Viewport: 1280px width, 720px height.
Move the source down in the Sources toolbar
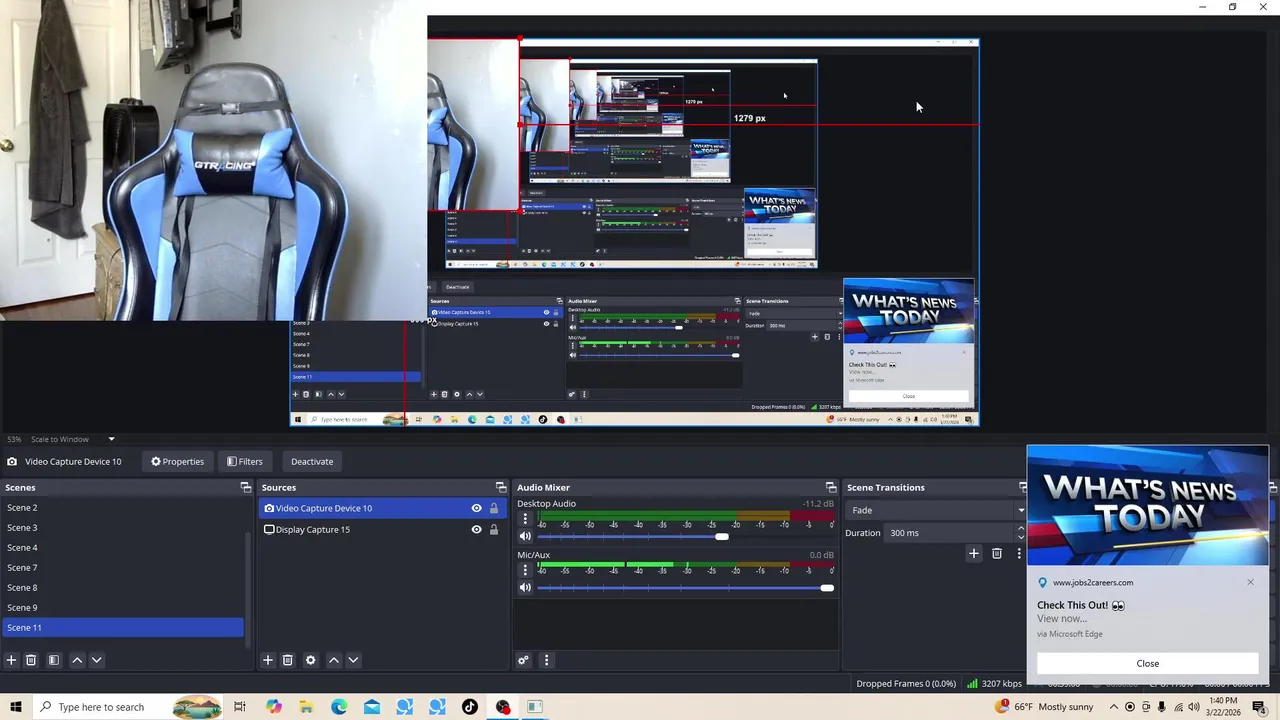click(x=353, y=660)
